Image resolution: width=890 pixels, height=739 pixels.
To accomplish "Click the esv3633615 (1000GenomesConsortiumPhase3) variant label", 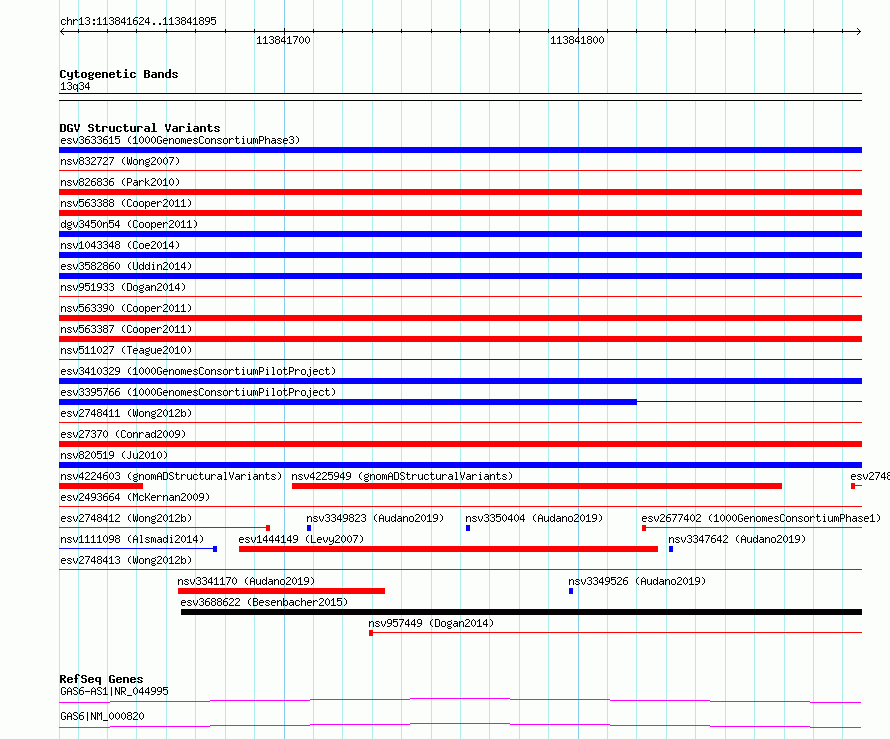I will [180, 140].
